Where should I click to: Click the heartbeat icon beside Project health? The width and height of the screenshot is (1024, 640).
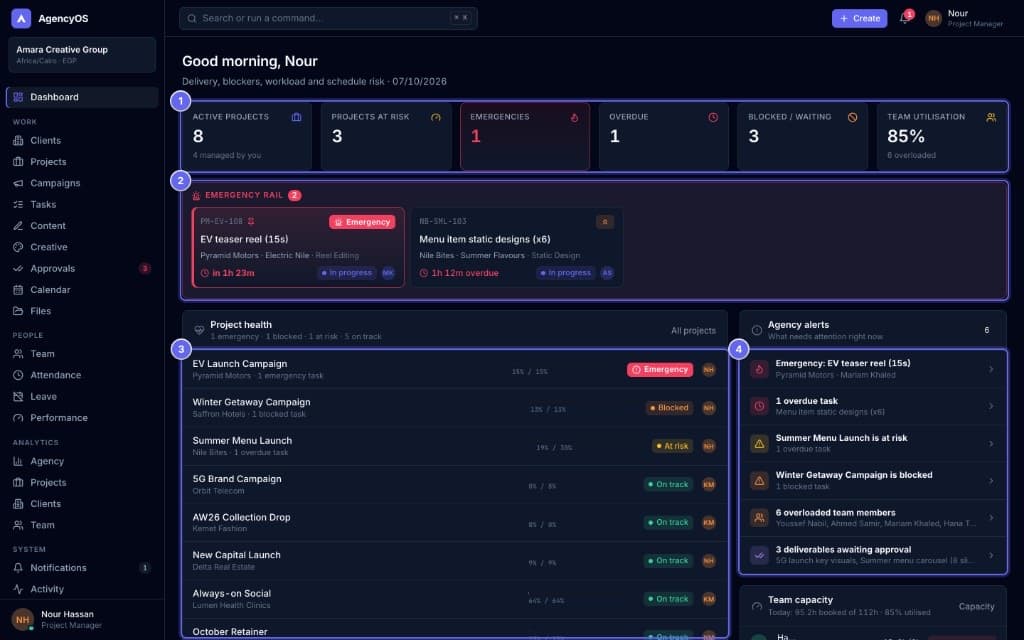199,330
